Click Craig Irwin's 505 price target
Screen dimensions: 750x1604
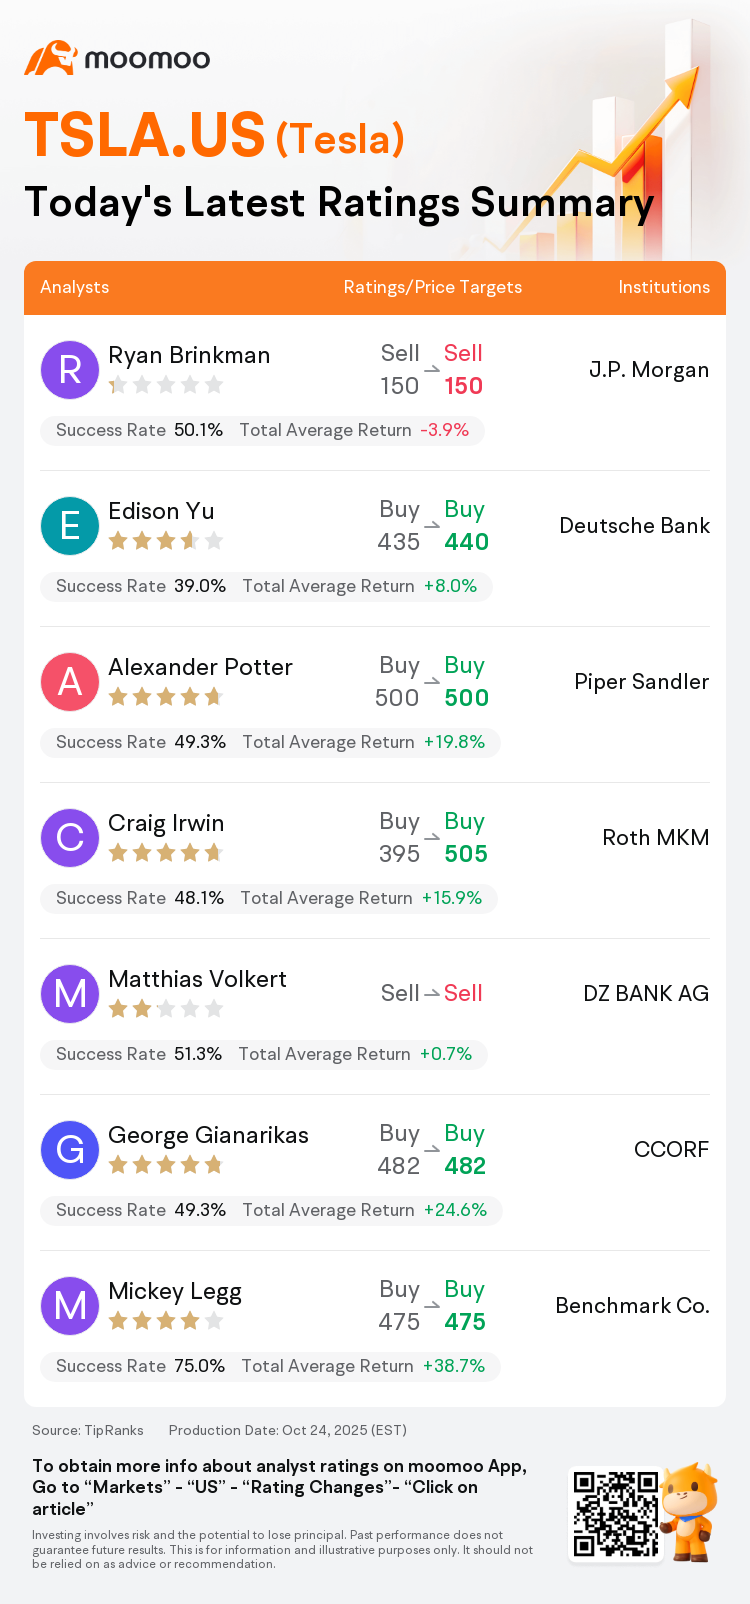(x=466, y=854)
